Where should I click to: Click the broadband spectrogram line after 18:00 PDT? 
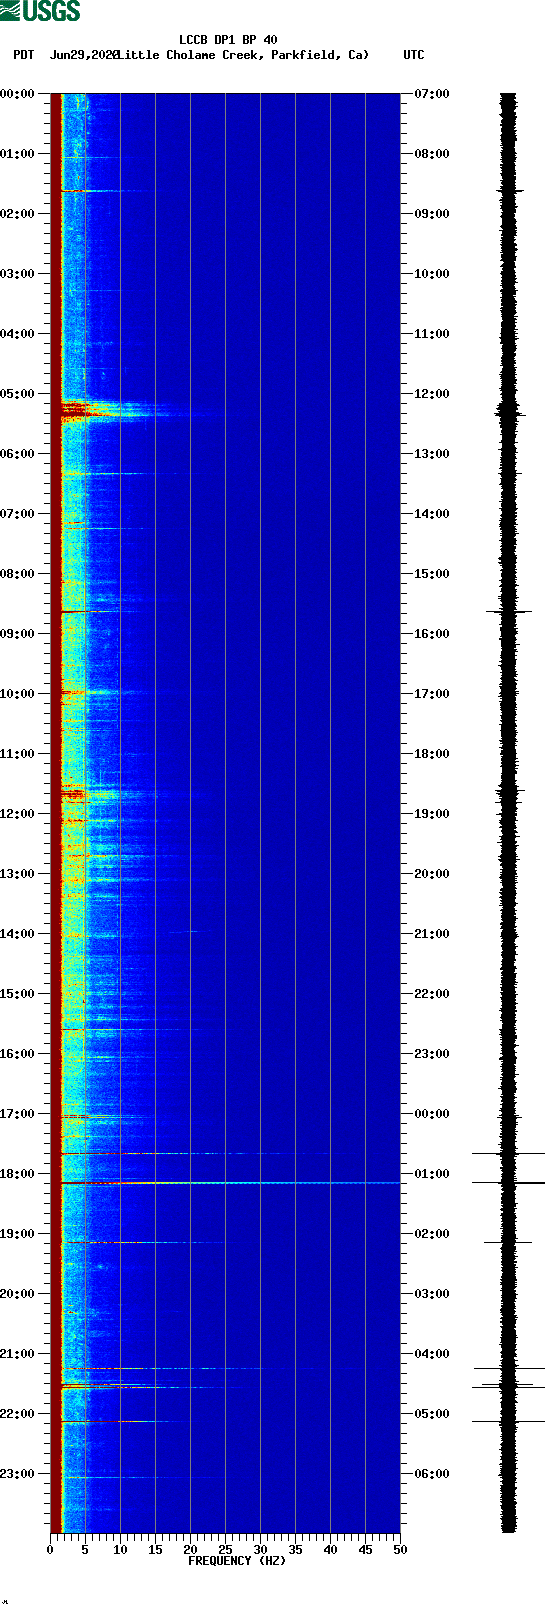pyautogui.click(x=230, y=1183)
